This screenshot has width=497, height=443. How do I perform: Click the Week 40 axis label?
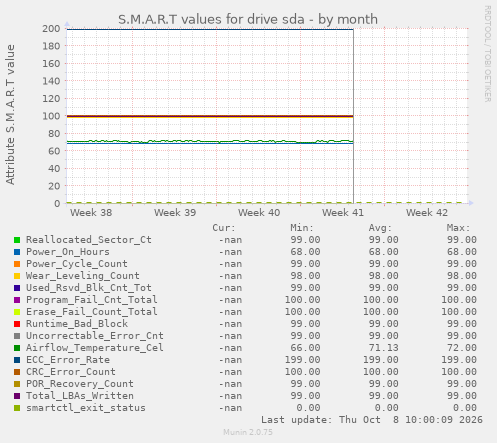(x=259, y=213)
